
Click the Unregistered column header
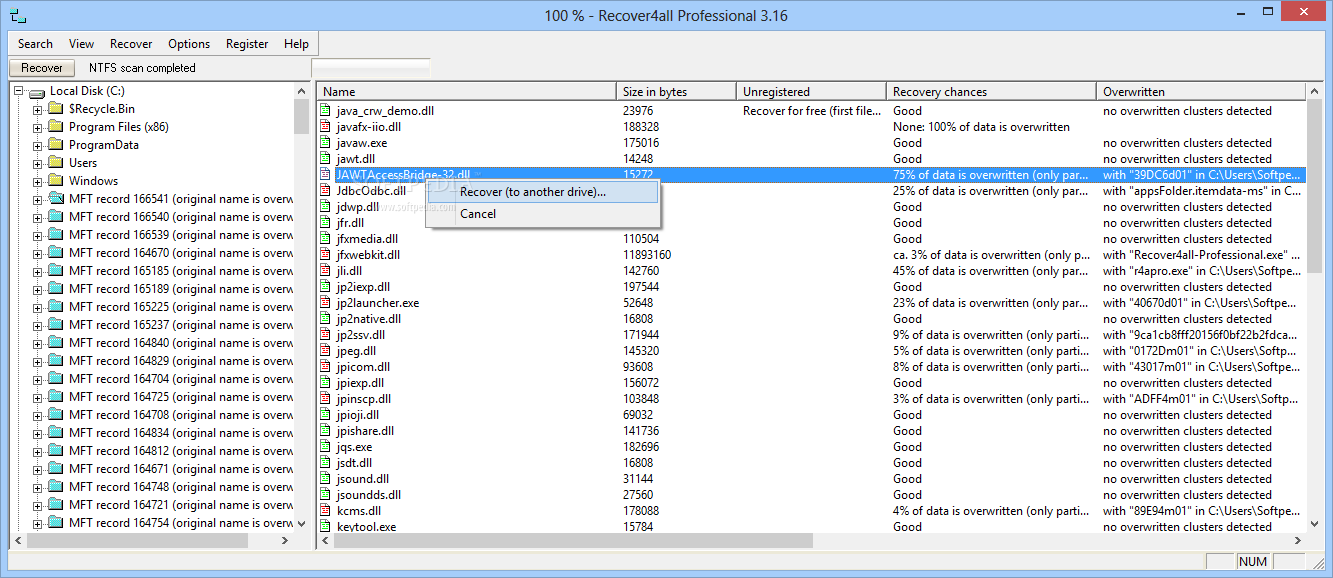[811, 92]
